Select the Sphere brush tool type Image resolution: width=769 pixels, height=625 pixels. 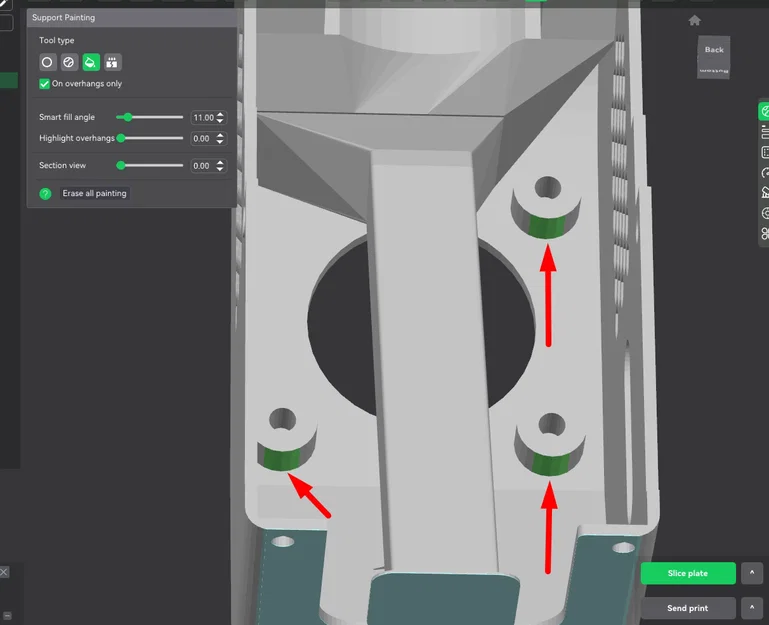tap(69, 62)
